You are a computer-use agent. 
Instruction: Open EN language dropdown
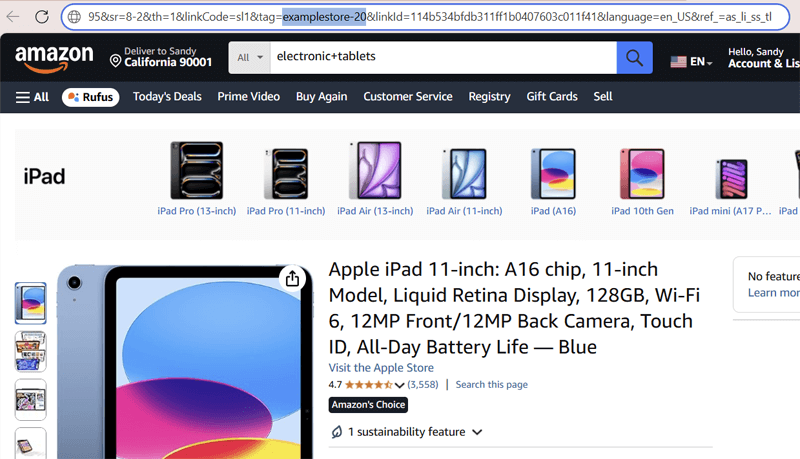[x=700, y=62]
